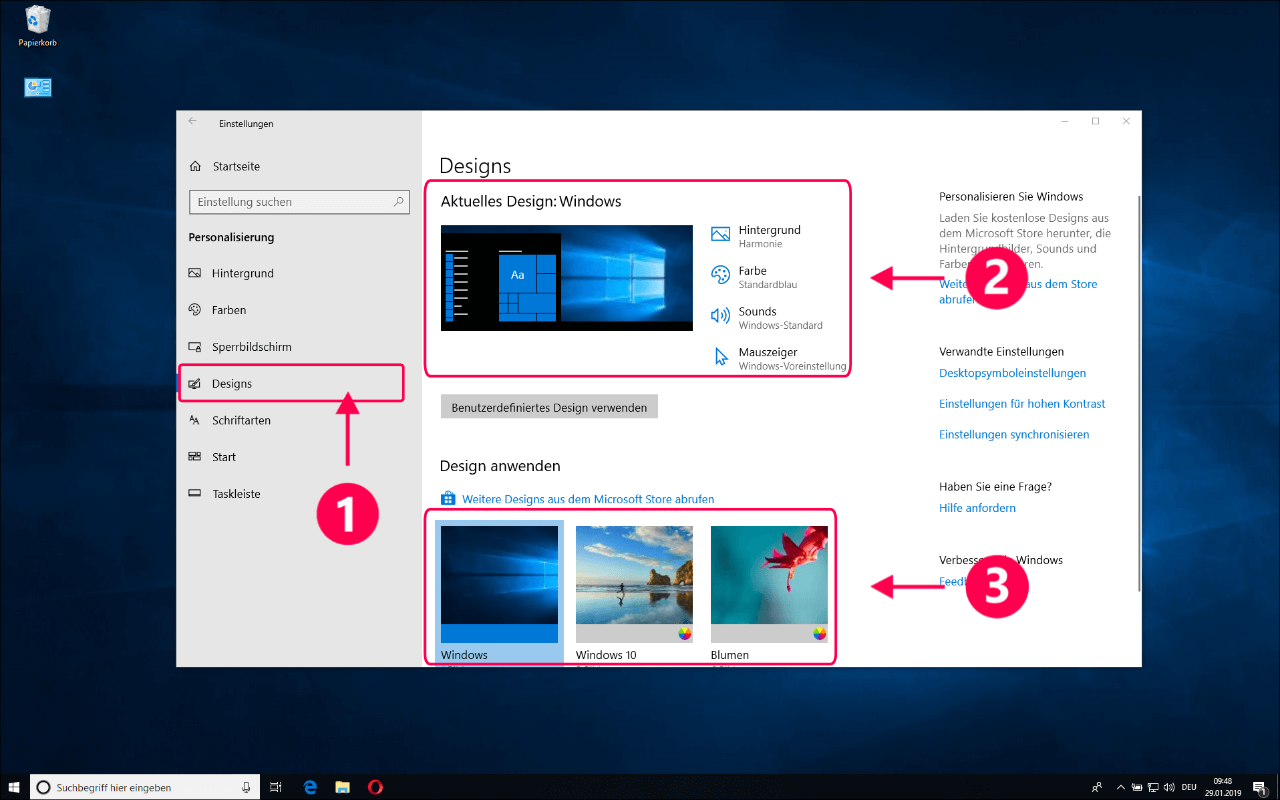Image resolution: width=1280 pixels, height=800 pixels.
Task: Go back with the Einstellungen back arrow
Action: [x=193, y=121]
